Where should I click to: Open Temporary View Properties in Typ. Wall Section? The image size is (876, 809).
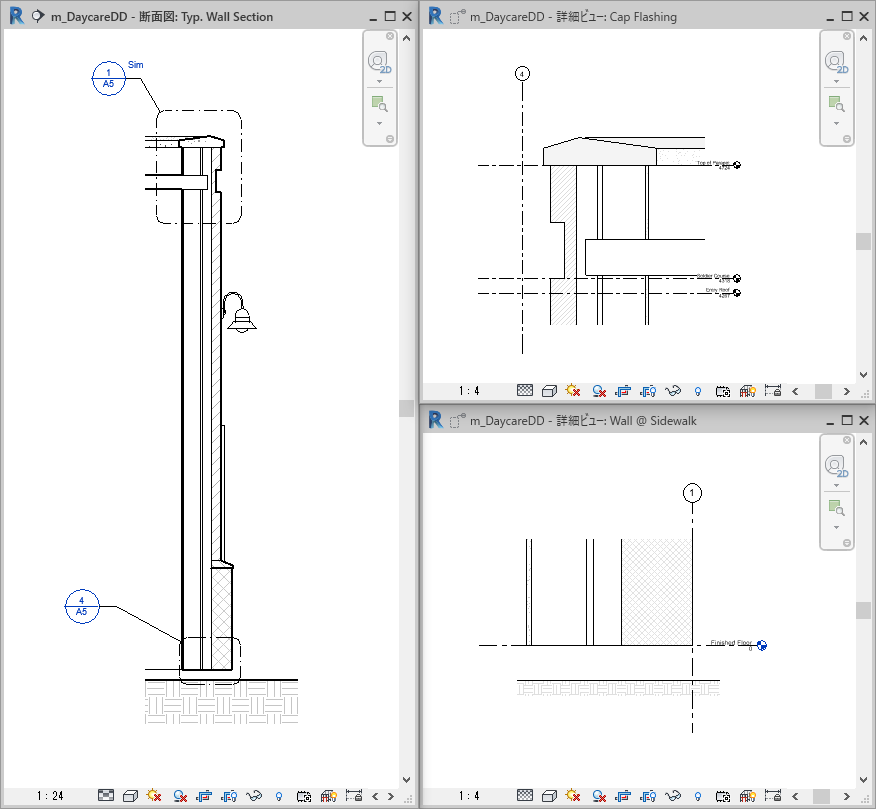(x=304, y=796)
